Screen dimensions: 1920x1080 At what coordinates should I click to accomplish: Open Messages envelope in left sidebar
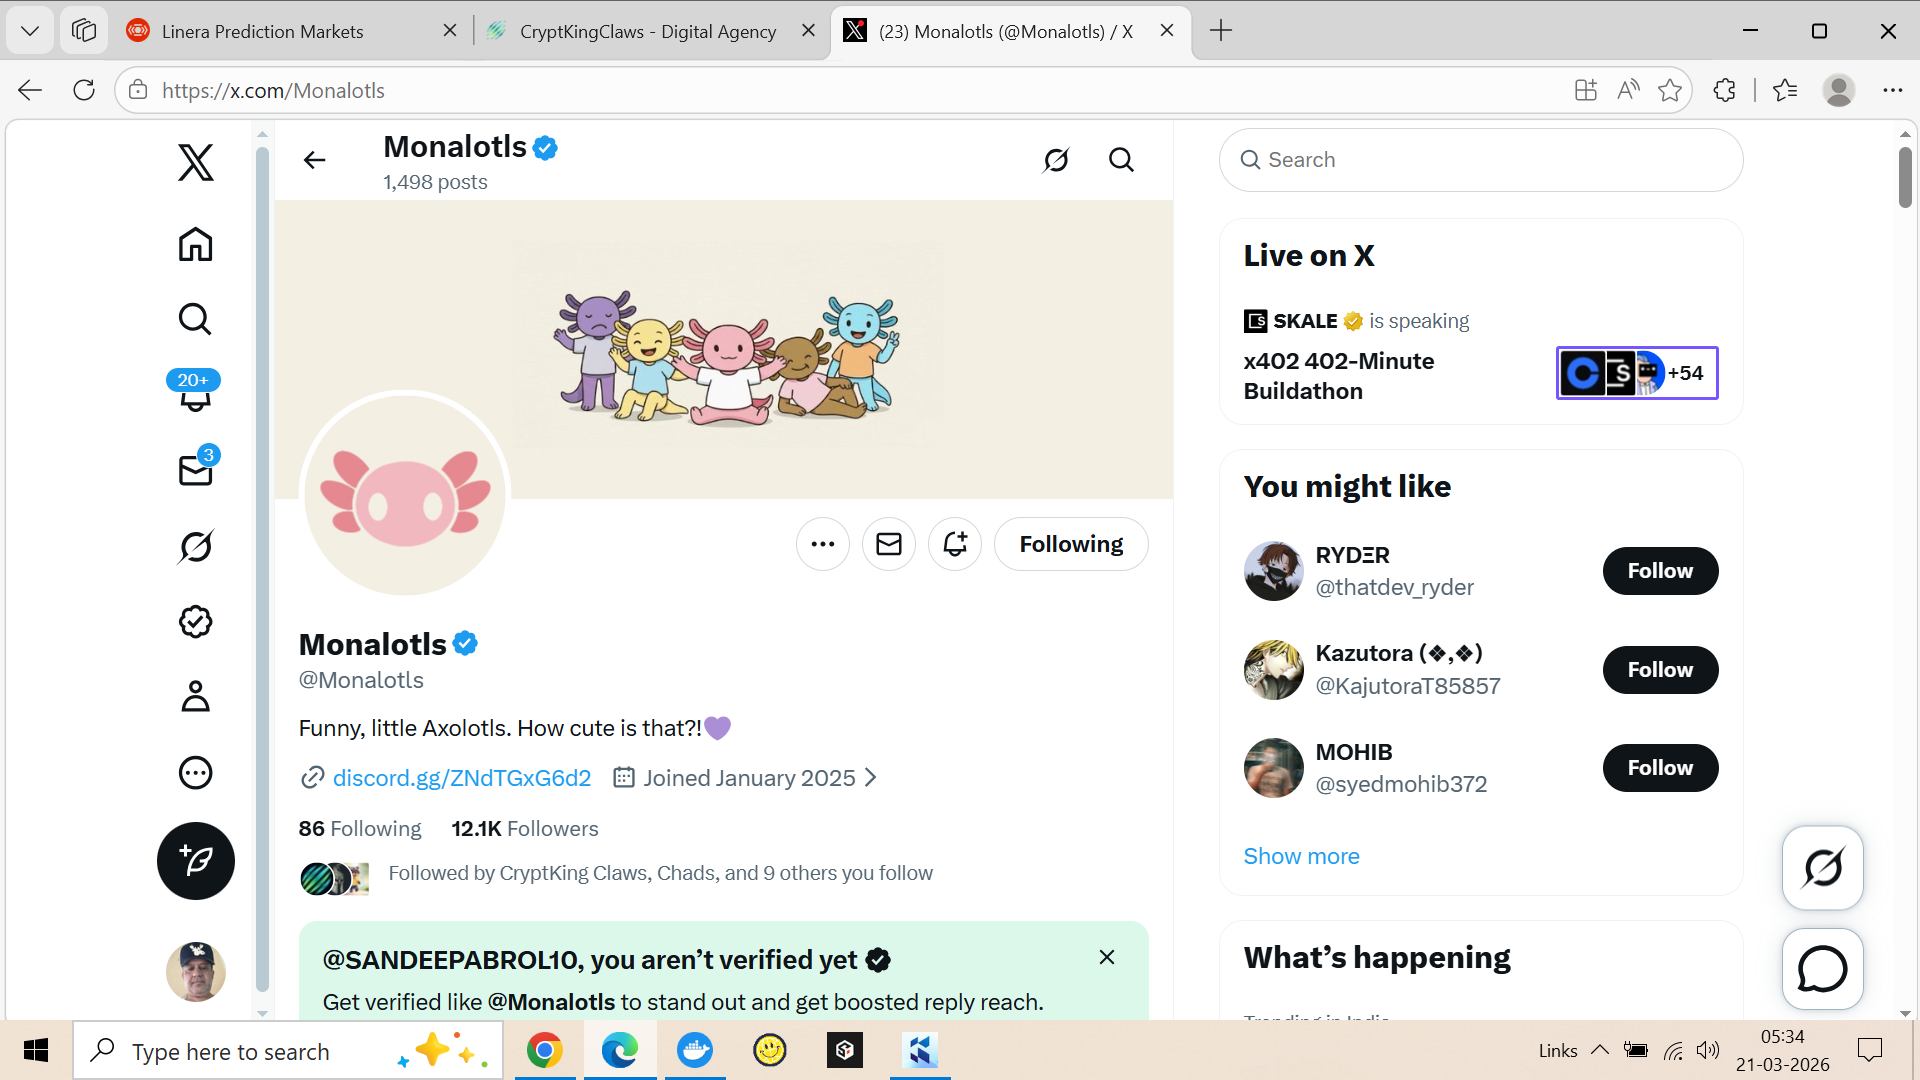coord(195,470)
